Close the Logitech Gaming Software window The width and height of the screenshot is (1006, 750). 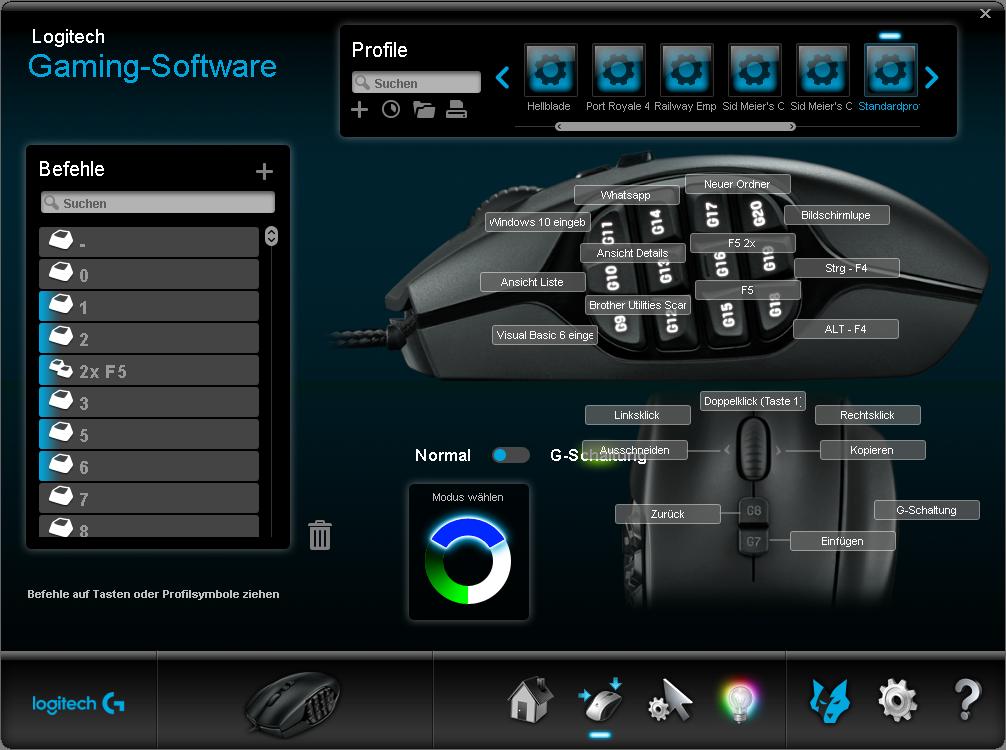click(x=985, y=13)
